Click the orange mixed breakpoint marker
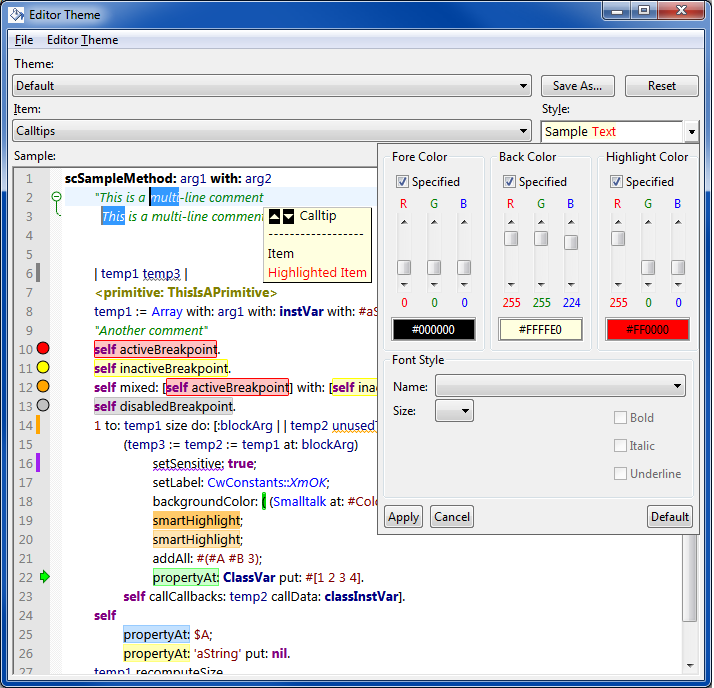The width and height of the screenshot is (714, 688). (43, 387)
